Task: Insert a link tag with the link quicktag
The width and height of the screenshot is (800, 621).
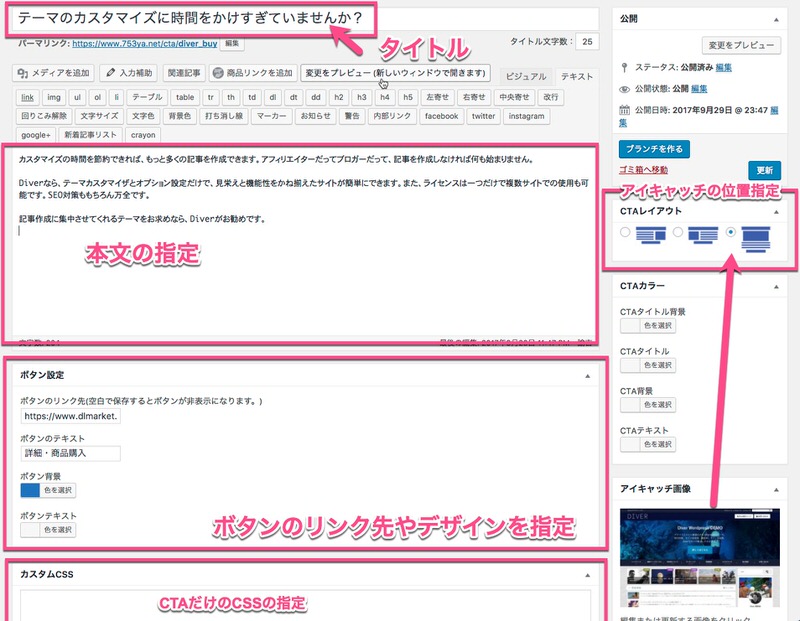Action: pos(28,97)
